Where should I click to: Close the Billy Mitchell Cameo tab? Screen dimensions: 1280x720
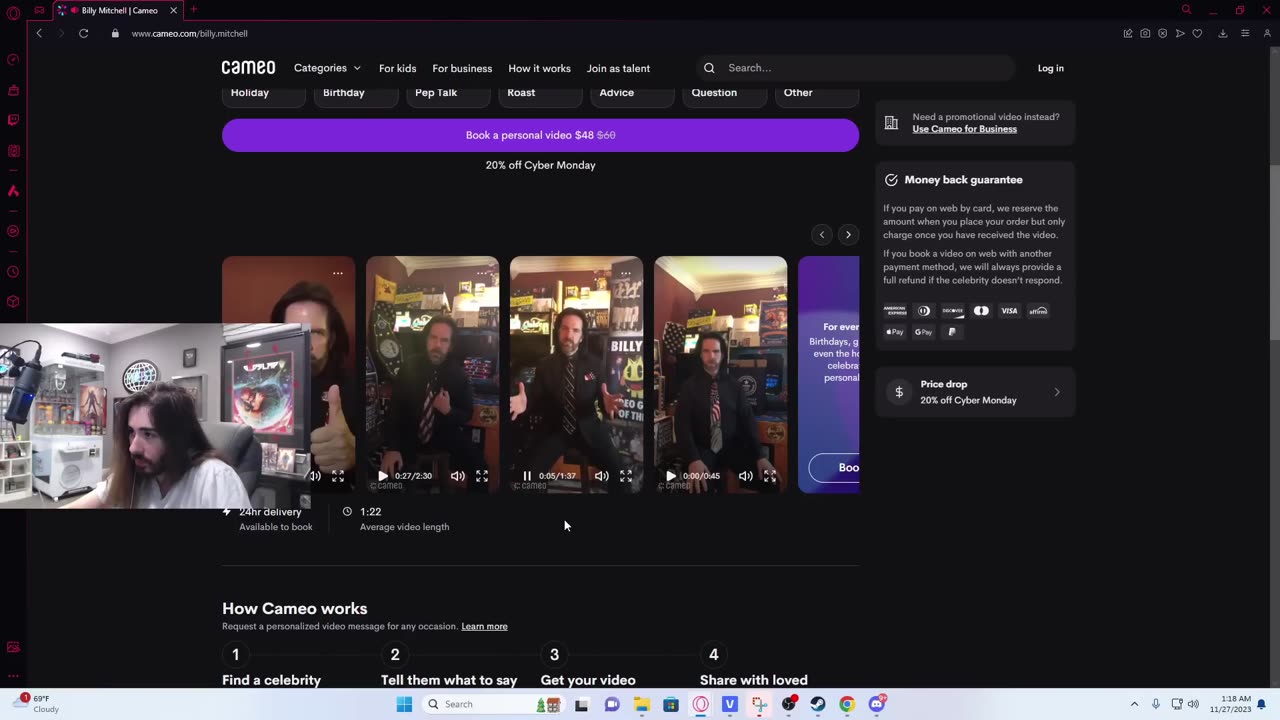(x=173, y=10)
